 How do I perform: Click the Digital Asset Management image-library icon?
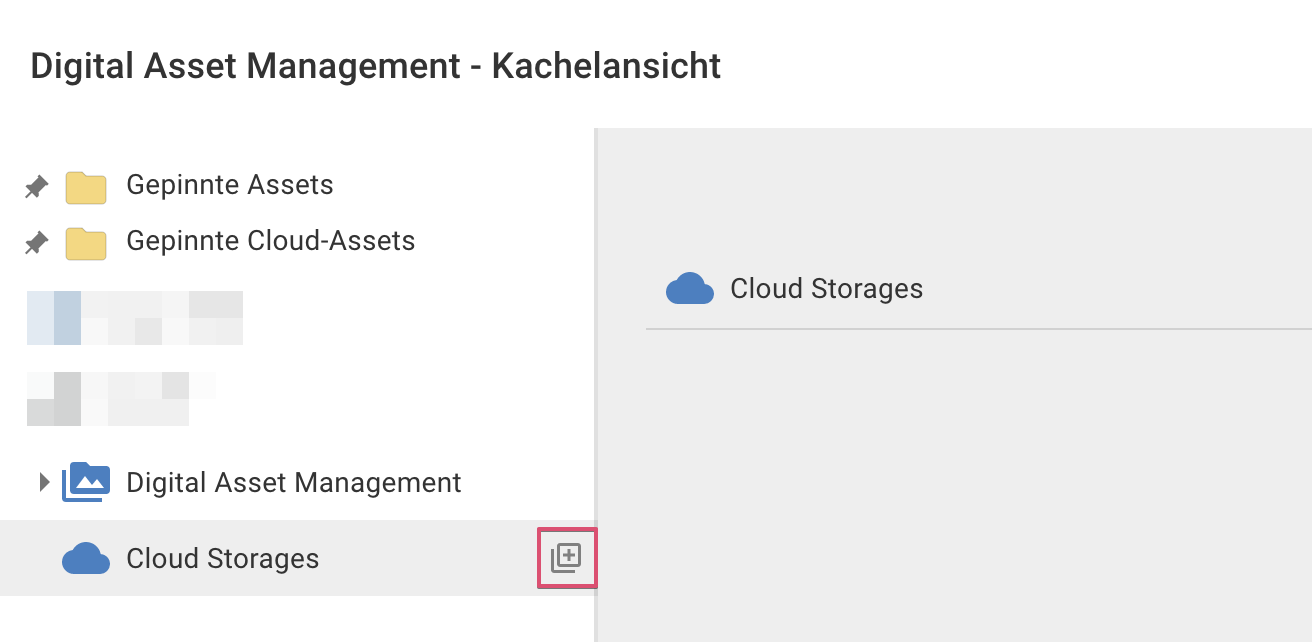click(86, 482)
